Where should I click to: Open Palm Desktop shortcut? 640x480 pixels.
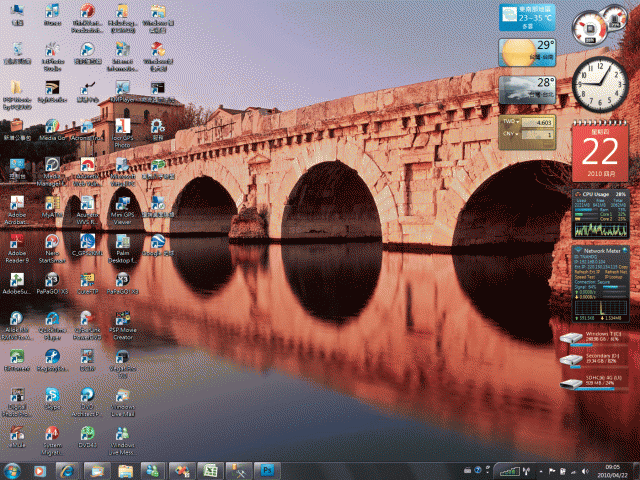[x=122, y=240]
